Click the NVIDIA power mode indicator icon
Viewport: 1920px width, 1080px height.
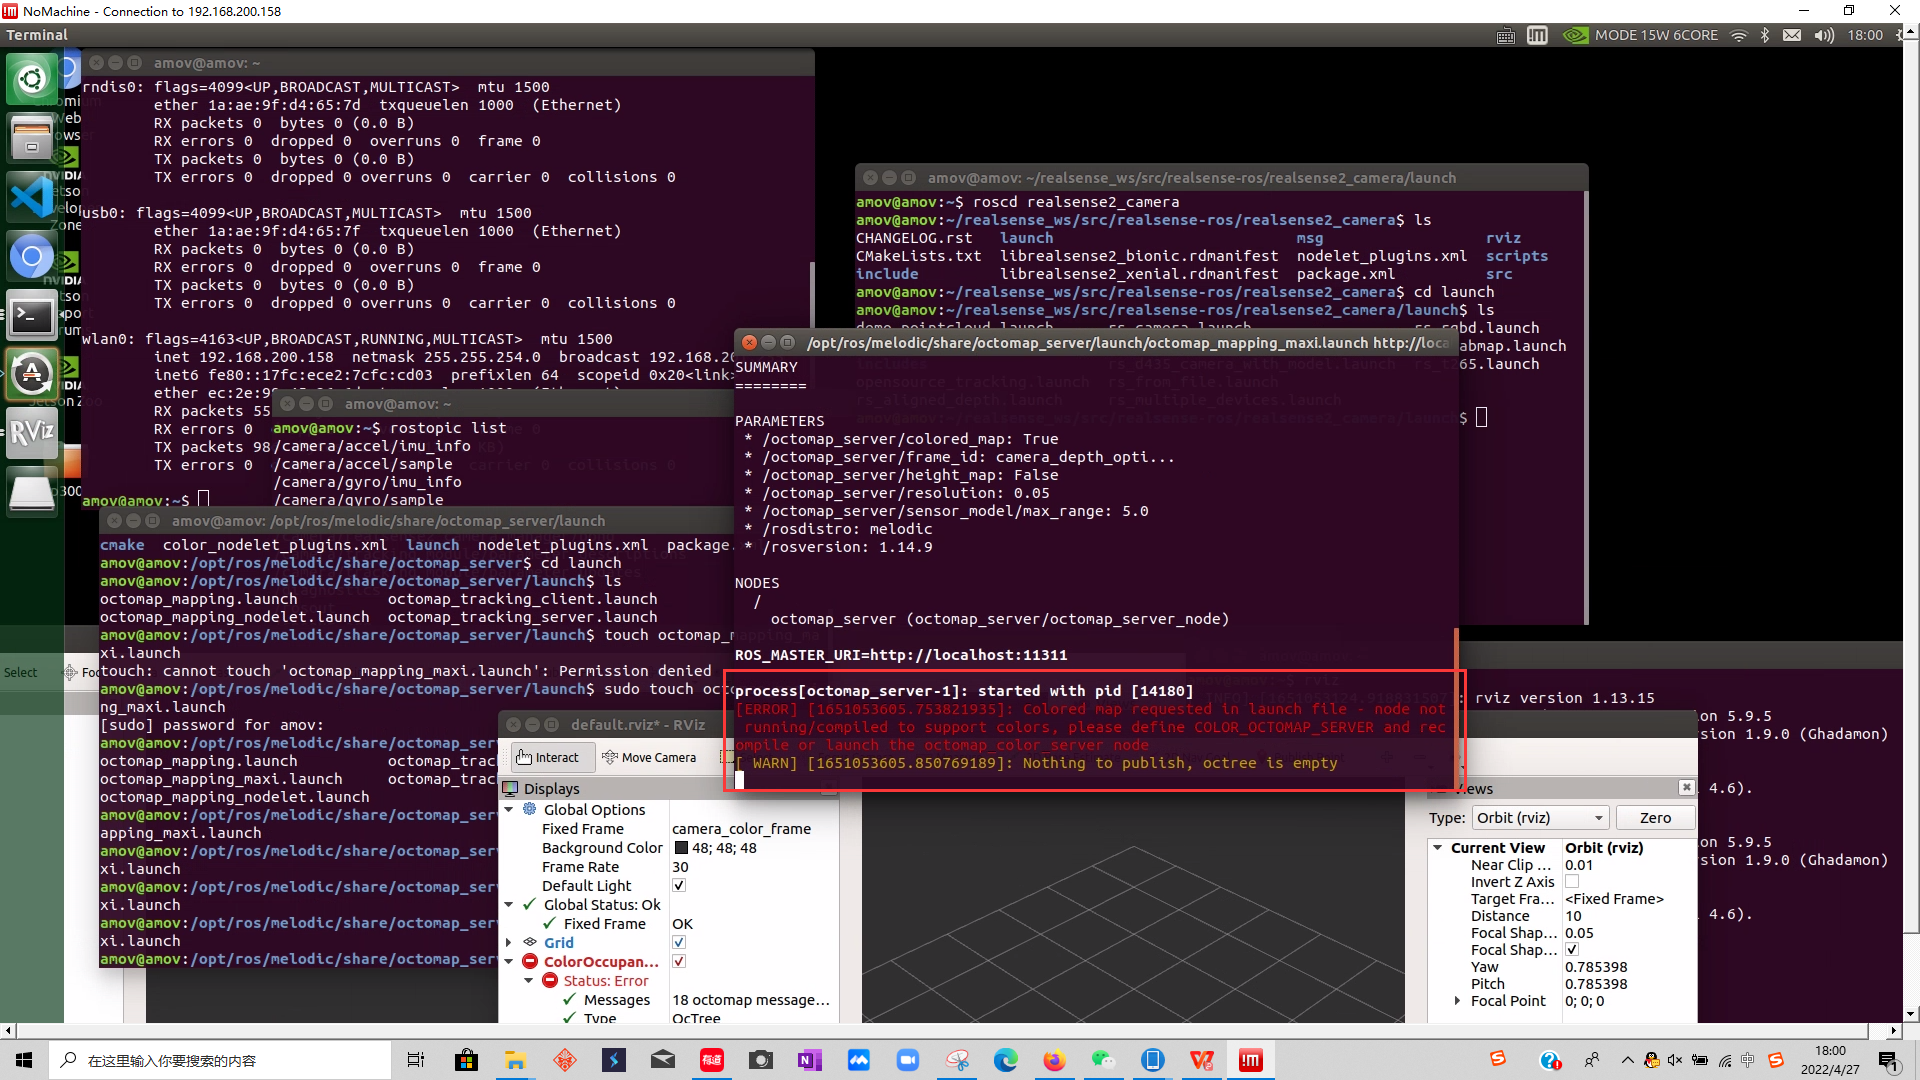click(x=1575, y=35)
